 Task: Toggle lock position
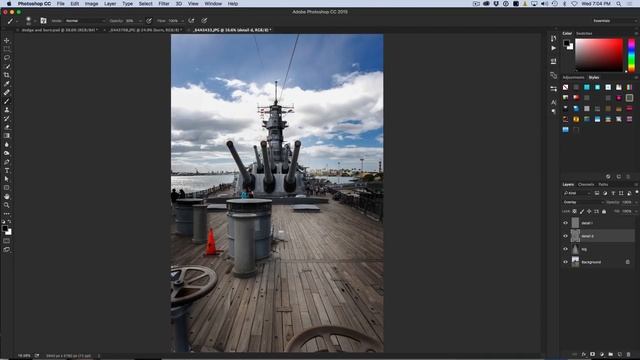pos(589,211)
